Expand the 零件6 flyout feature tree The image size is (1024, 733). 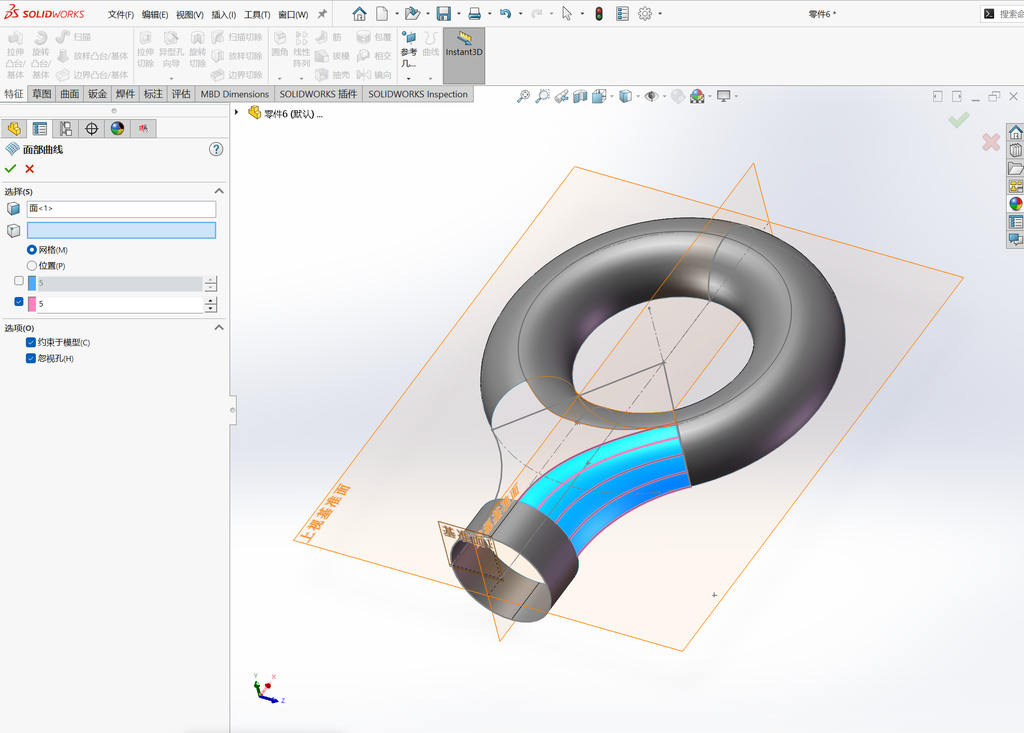236,113
